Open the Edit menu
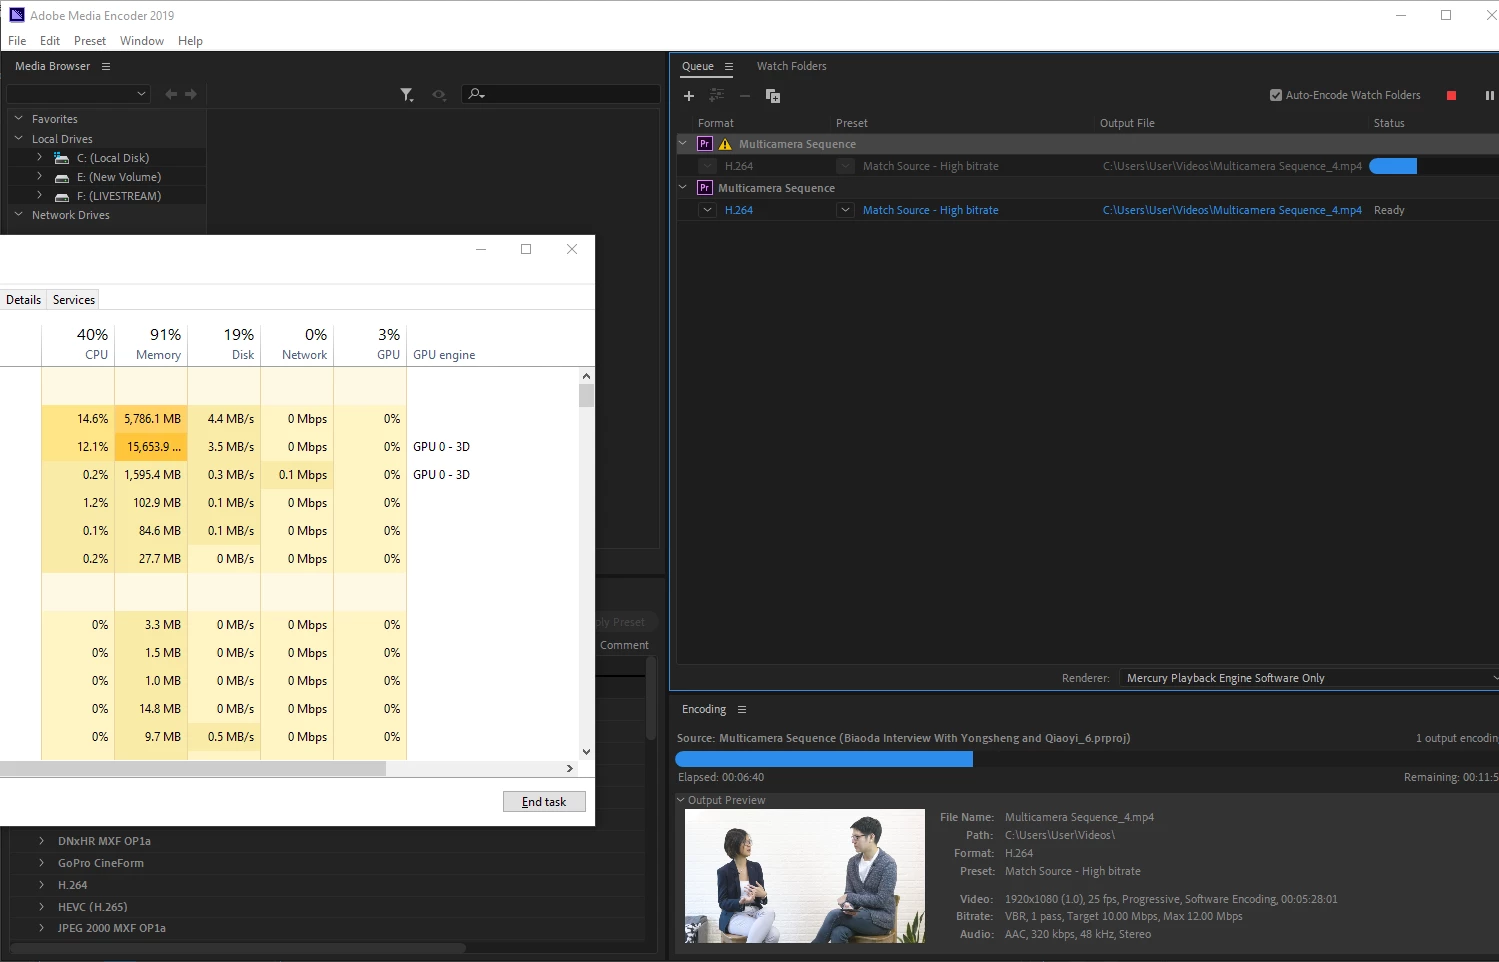Image resolution: width=1499 pixels, height=962 pixels. pos(50,41)
